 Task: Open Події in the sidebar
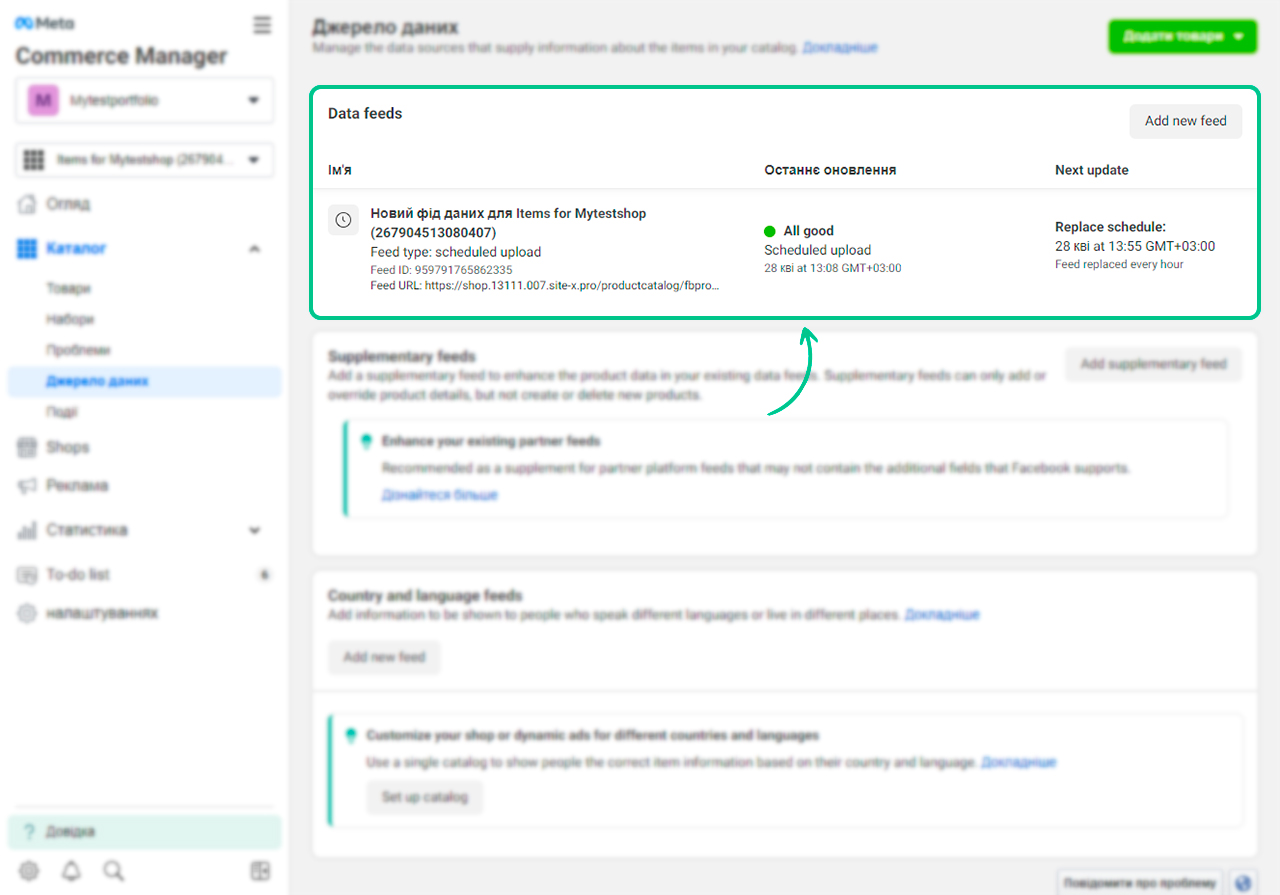tap(61, 412)
